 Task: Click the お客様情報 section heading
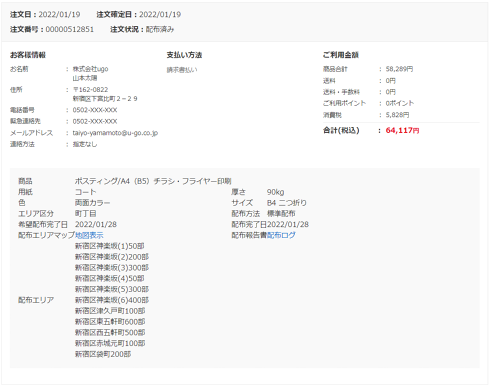28,55
